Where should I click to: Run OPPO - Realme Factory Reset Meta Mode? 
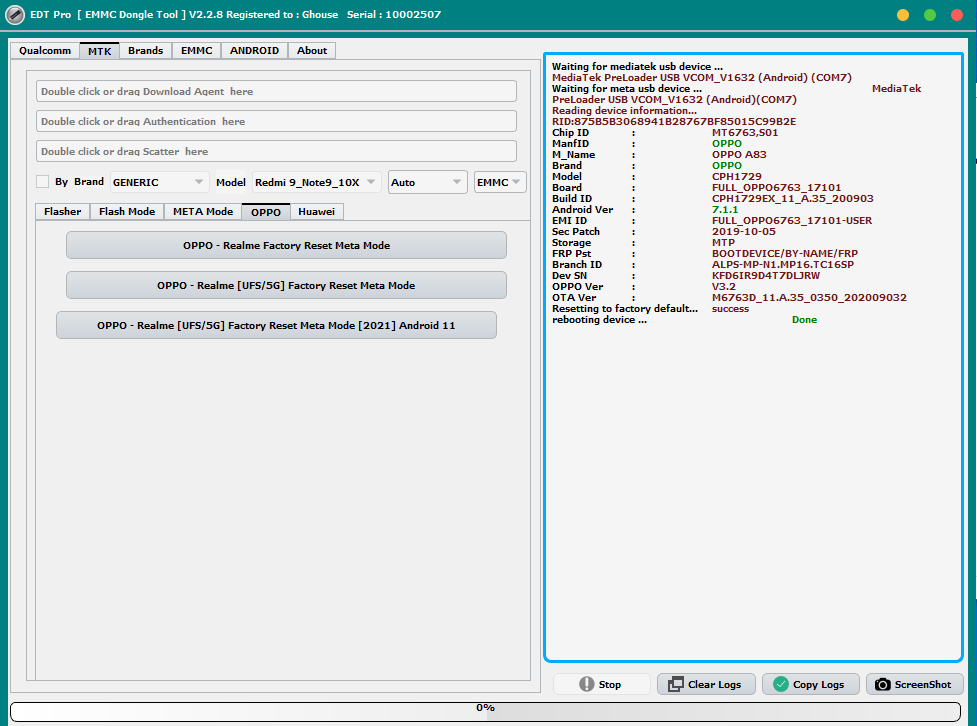click(286, 245)
